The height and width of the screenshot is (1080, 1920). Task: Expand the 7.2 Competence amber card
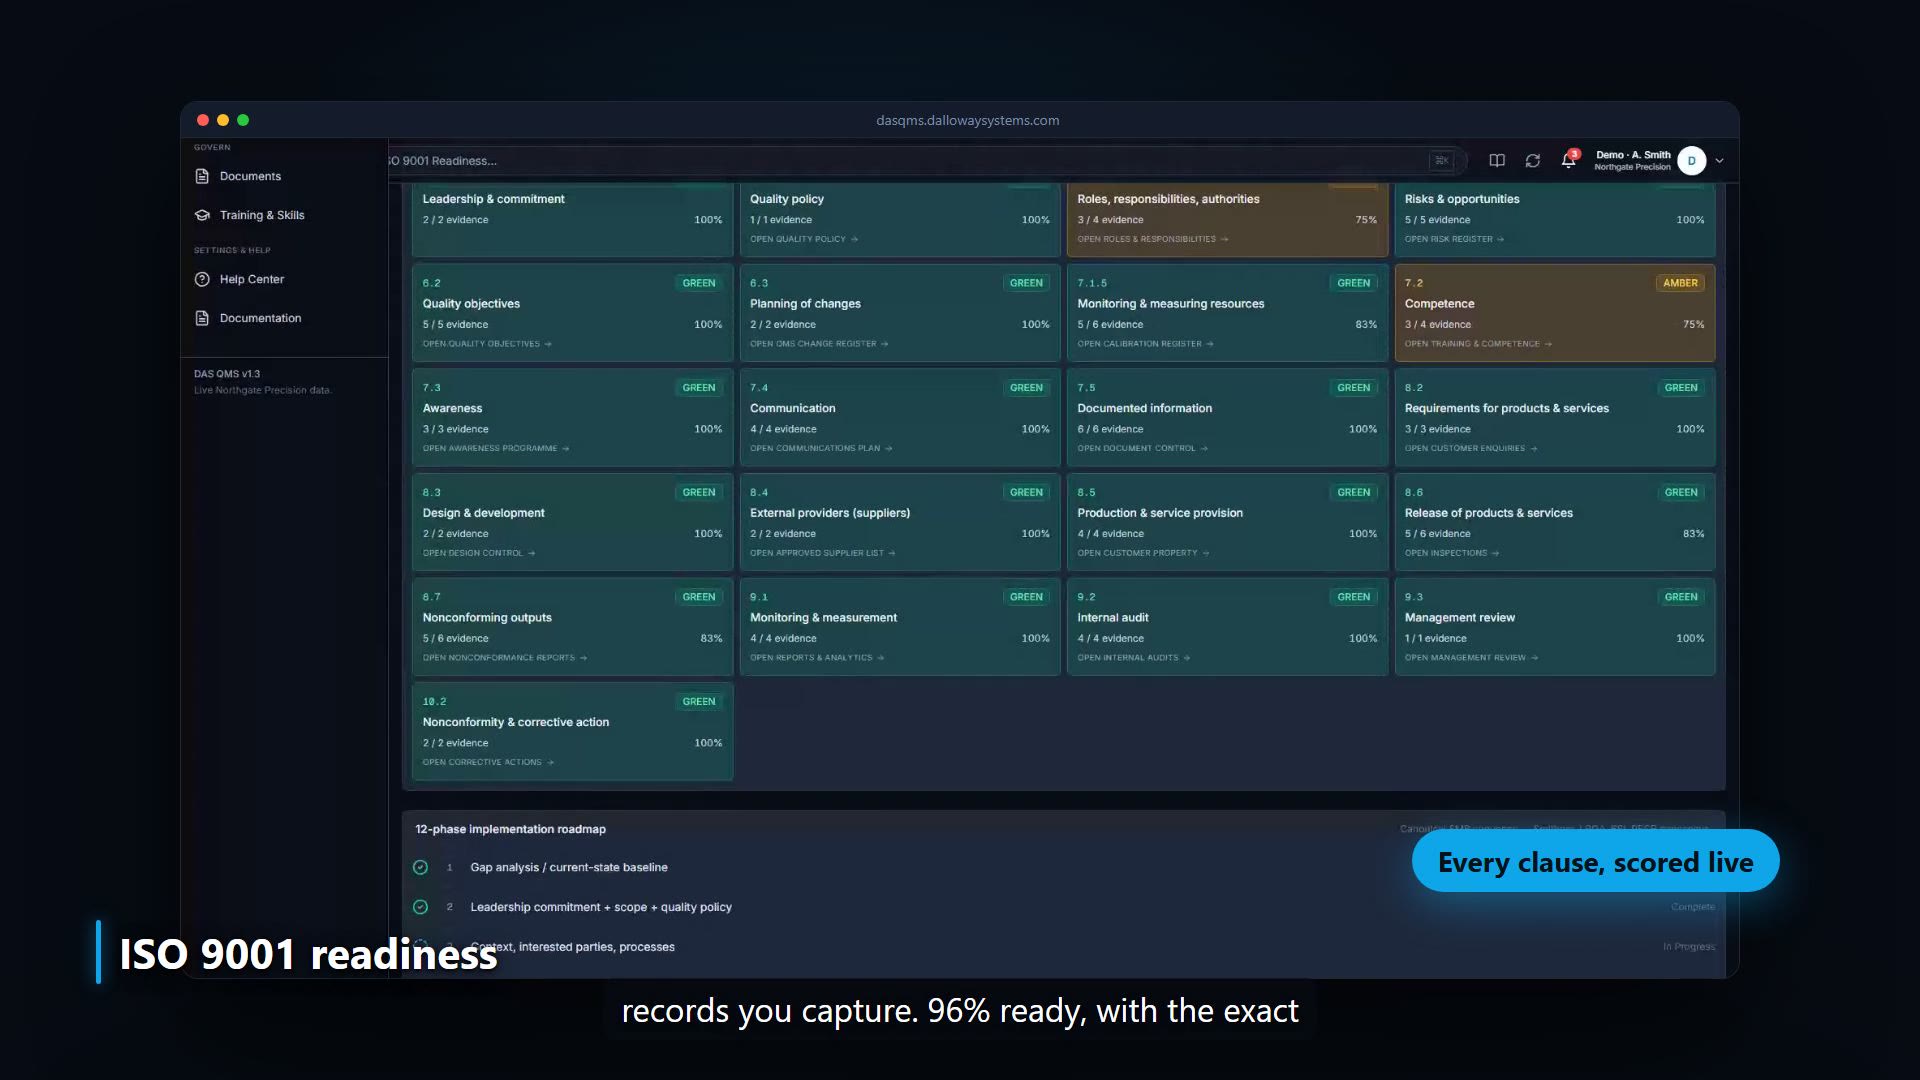[x=1555, y=313]
